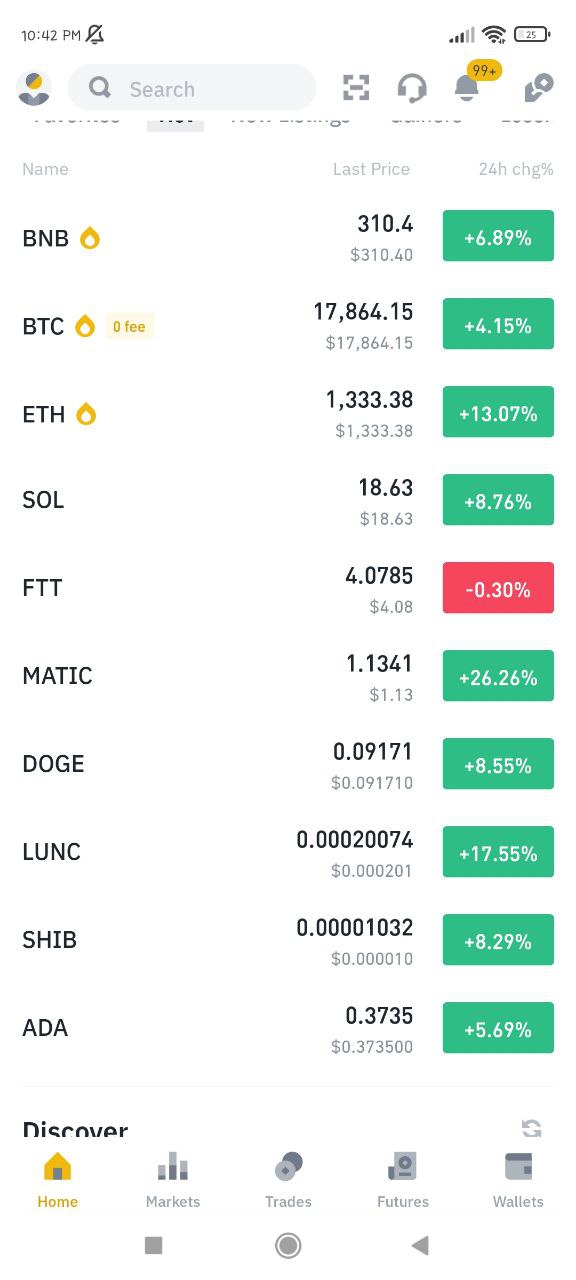Select the Home tab

click(58, 1180)
